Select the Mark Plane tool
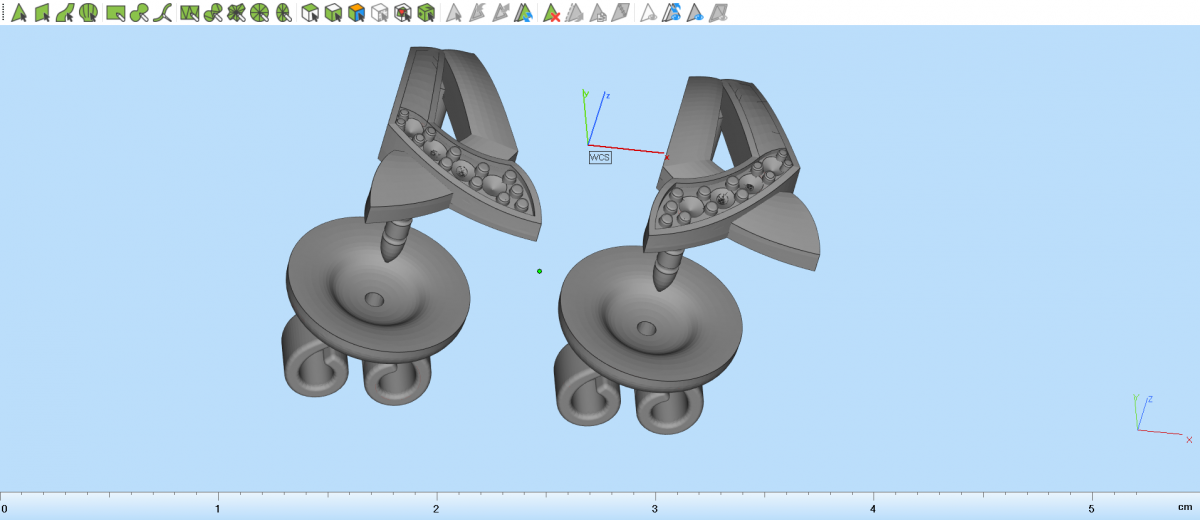The width and height of the screenshot is (1200, 520). pyautogui.click(x=42, y=13)
